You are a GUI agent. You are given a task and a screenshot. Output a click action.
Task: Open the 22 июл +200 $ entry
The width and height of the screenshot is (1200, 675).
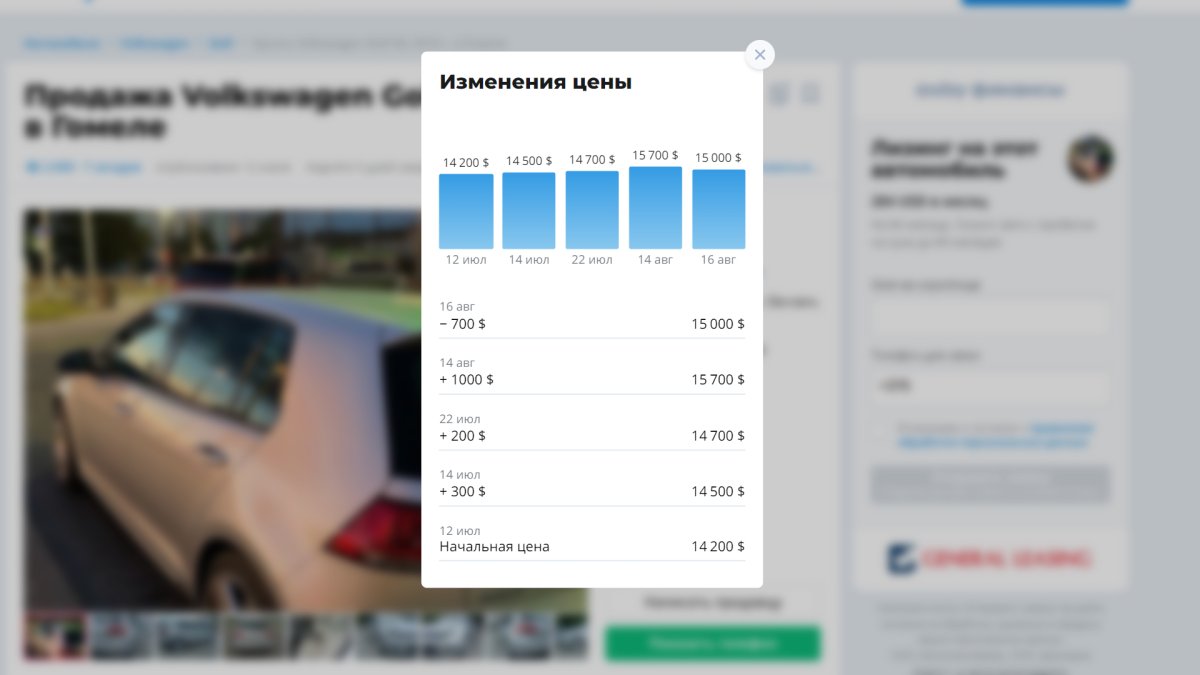pos(592,427)
